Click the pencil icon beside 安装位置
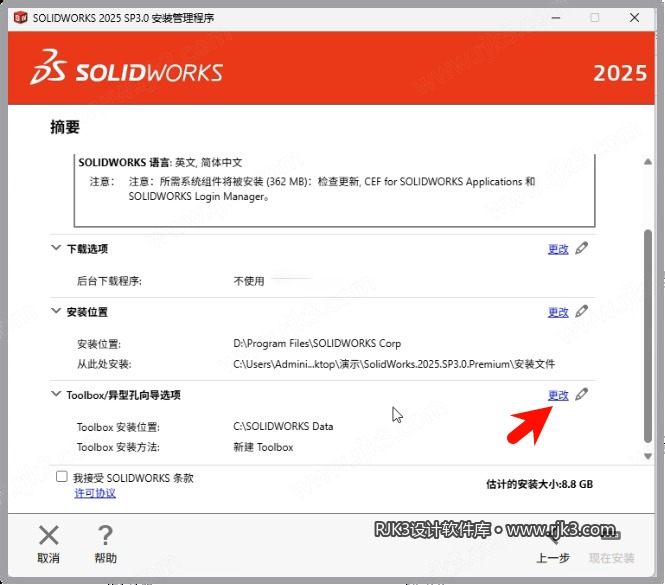This screenshot has width=665, height=585. pos(581,311)
